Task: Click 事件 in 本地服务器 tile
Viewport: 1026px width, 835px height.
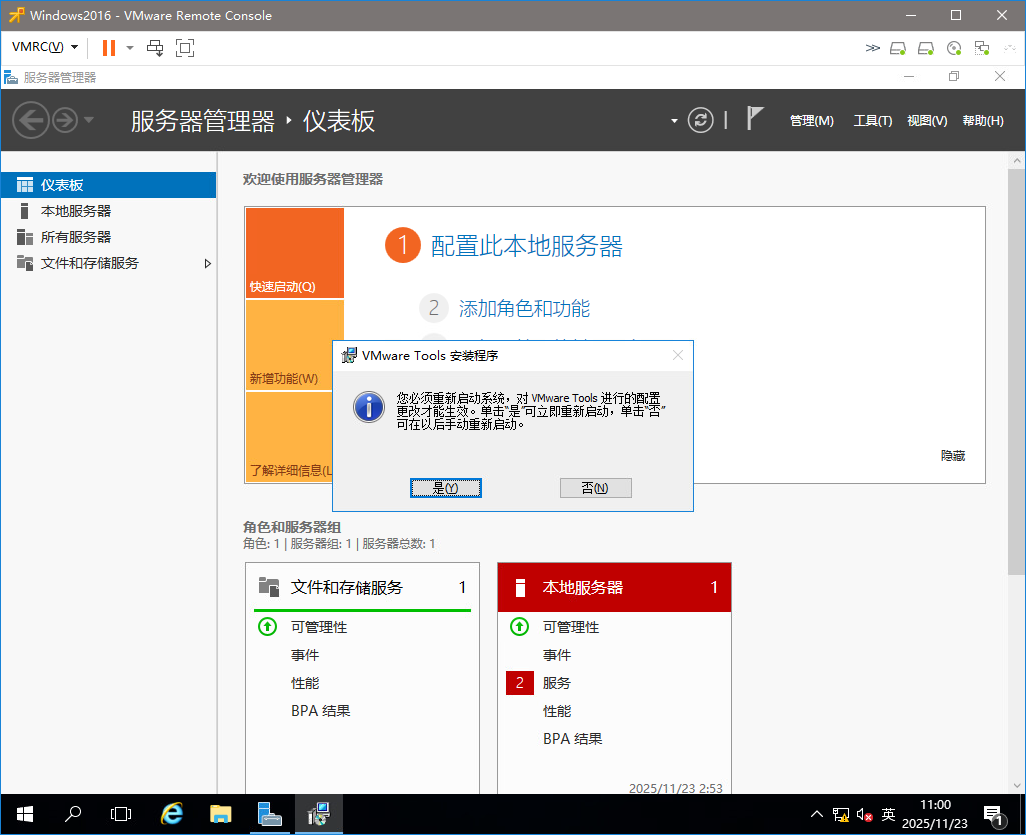Action: 557,655
